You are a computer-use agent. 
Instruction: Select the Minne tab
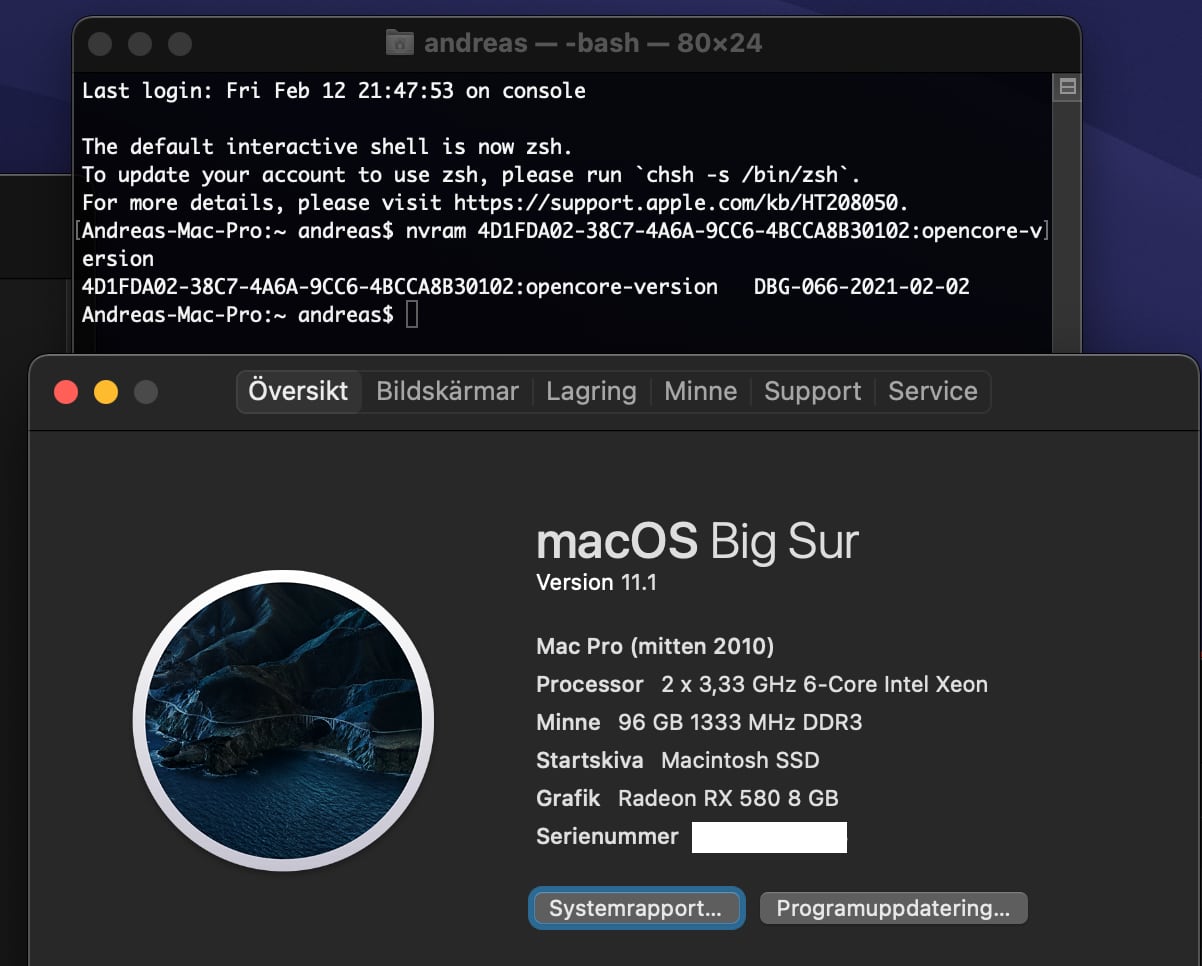(x=700, y=391)
